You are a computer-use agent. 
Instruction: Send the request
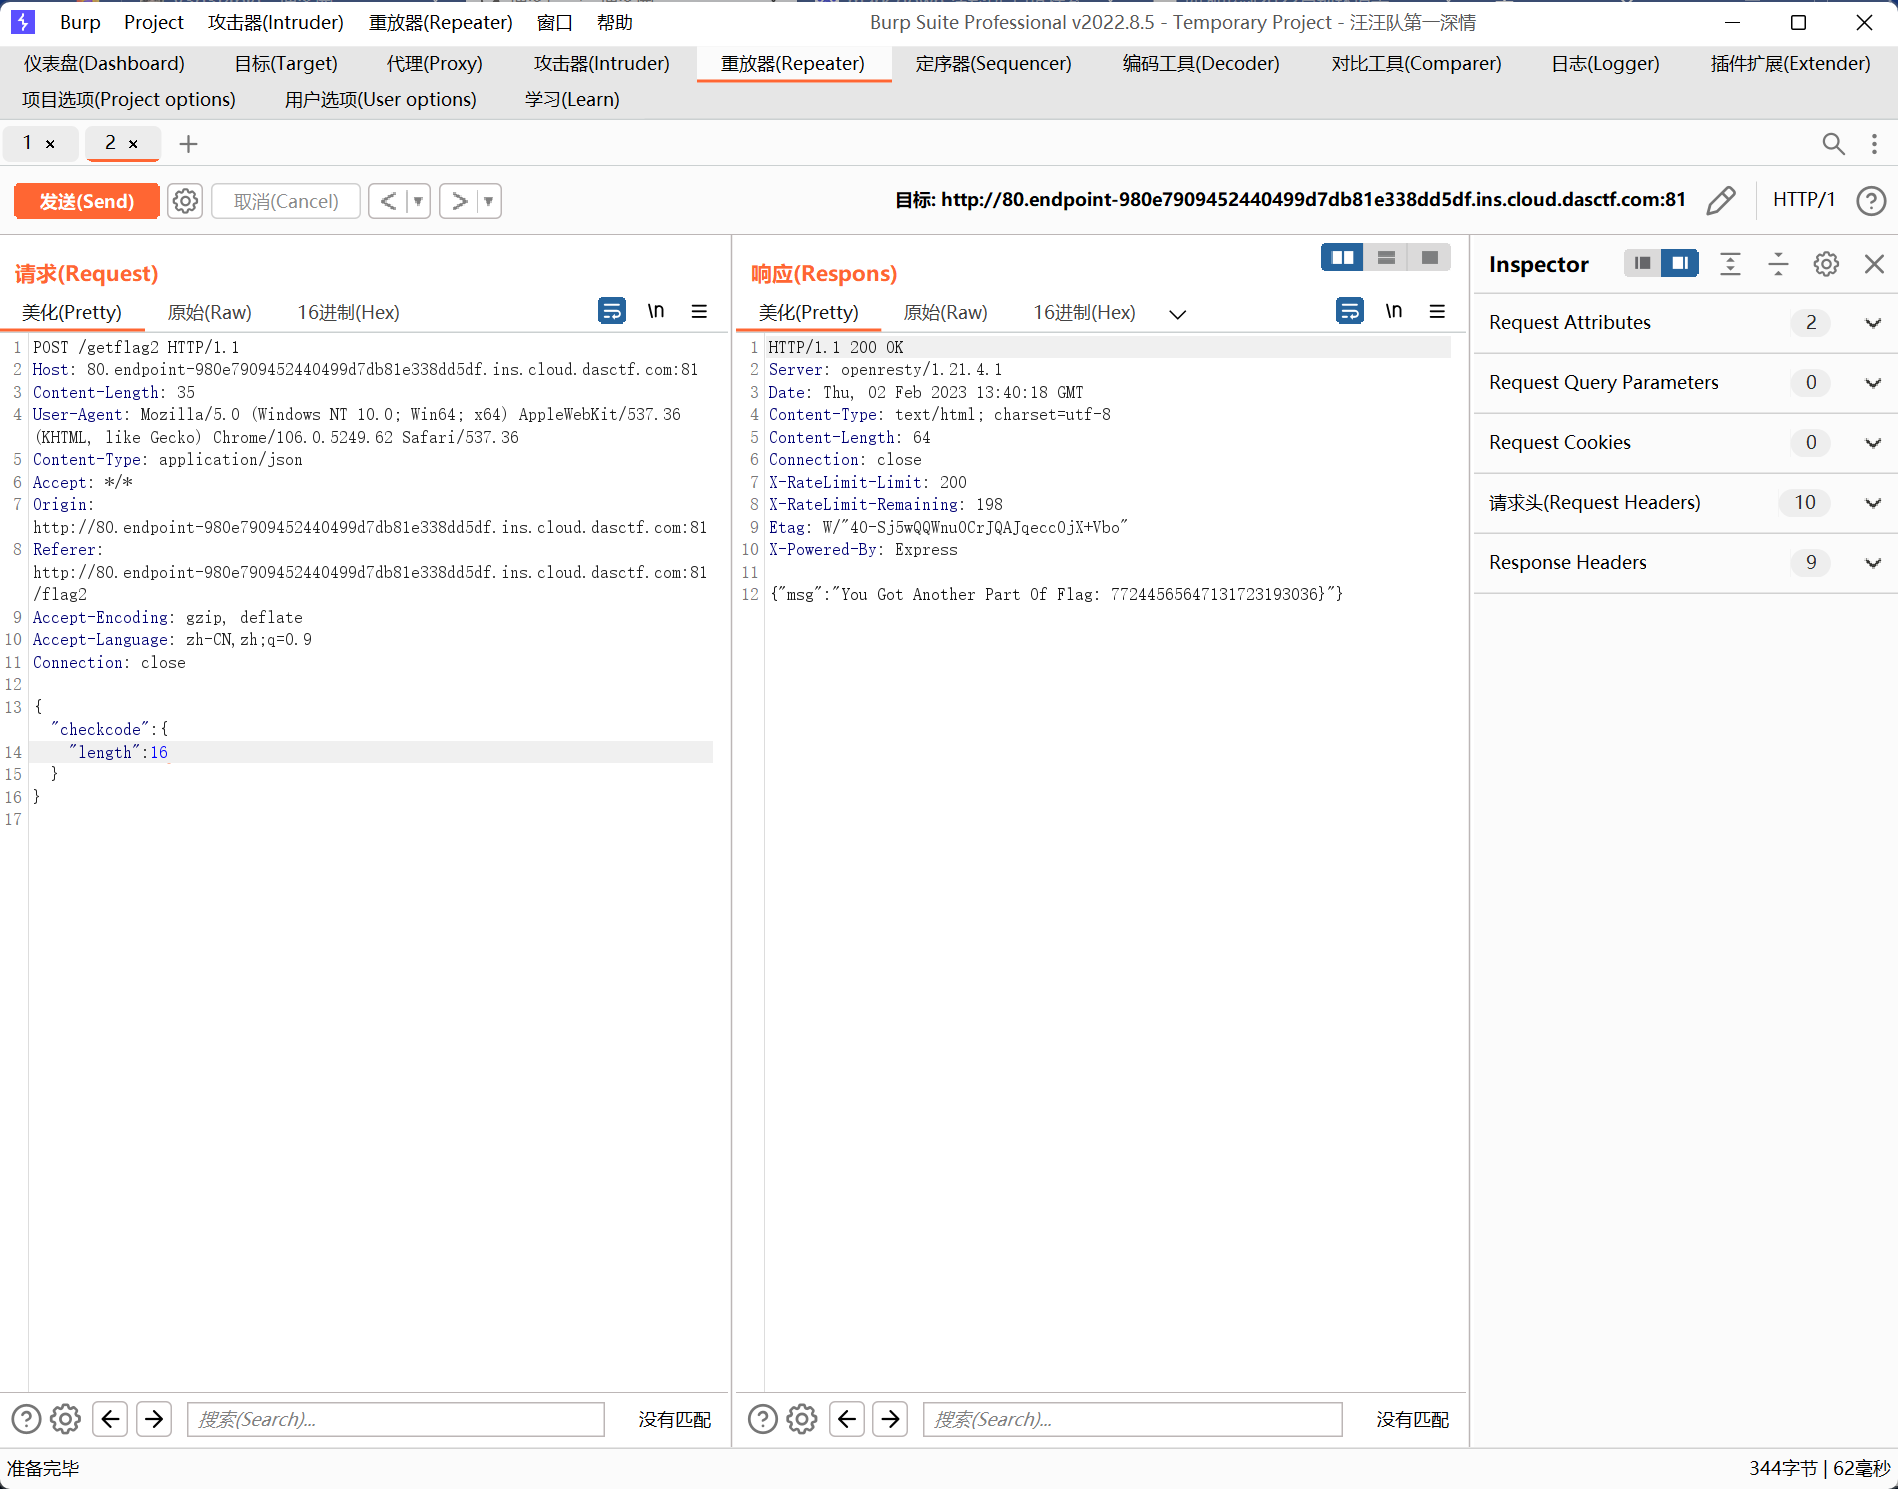(x=87, y=201)
